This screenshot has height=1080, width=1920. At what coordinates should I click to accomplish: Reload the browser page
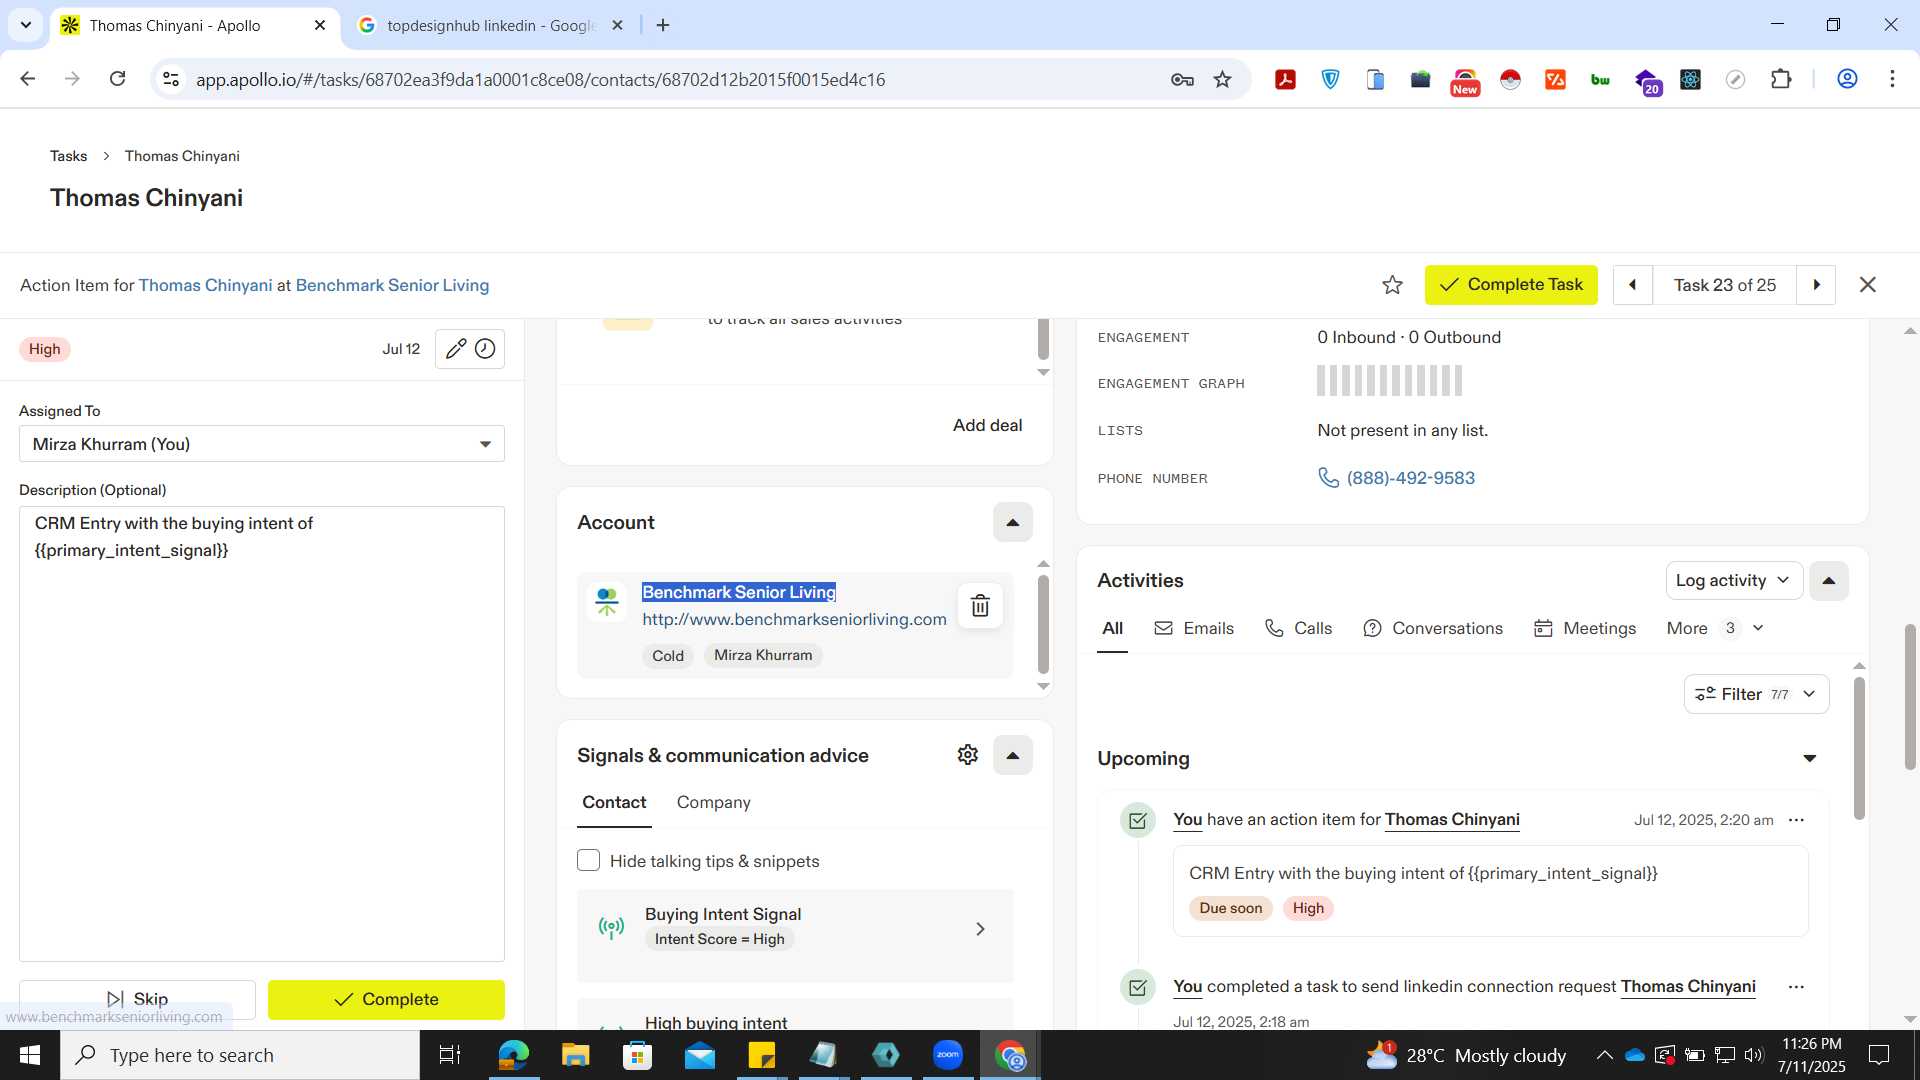pyautogui.click(x=117, y=79)
